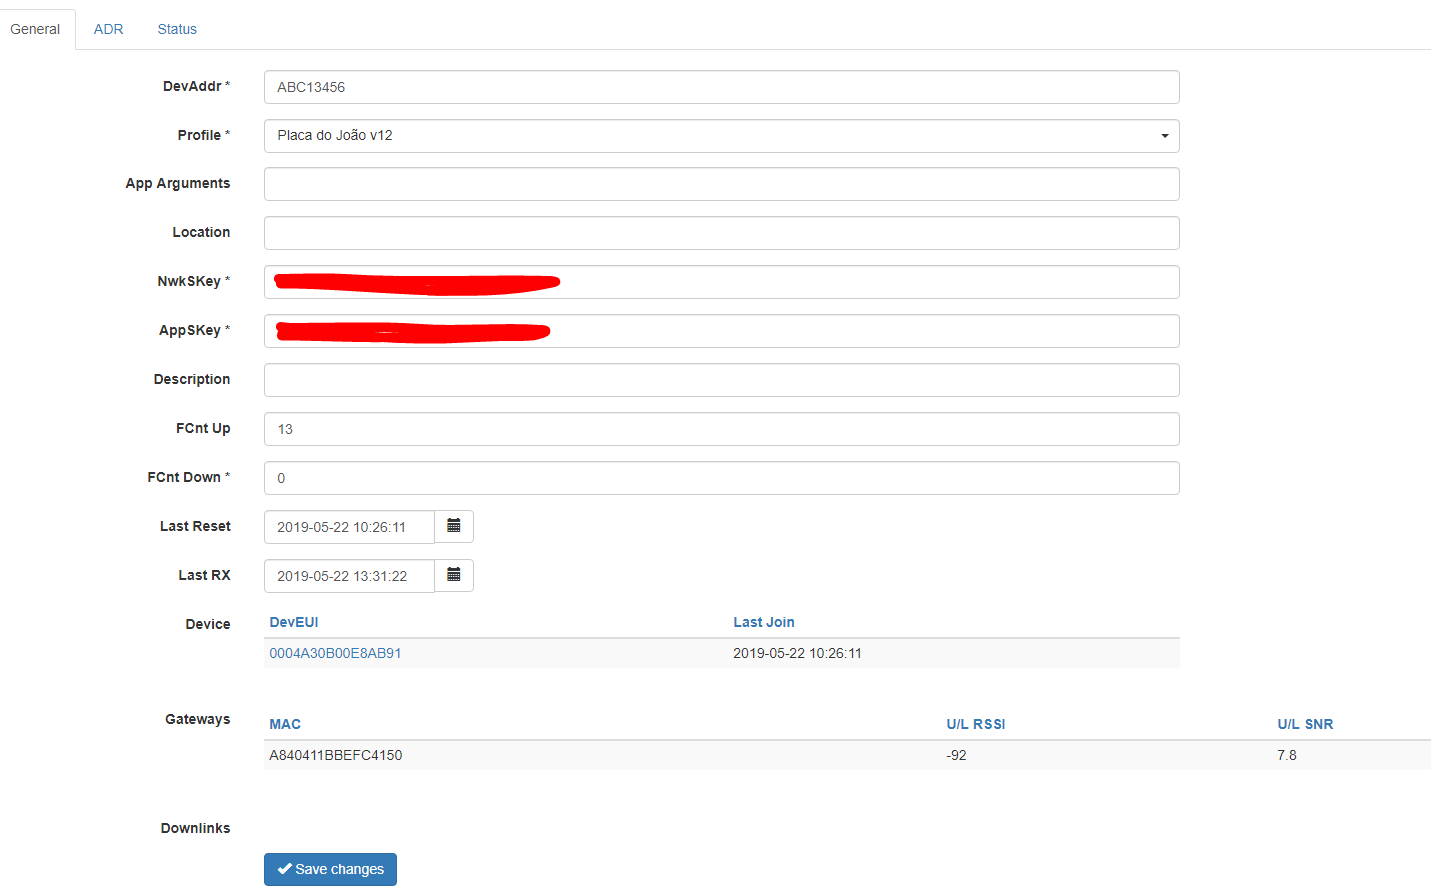1431x891 pixels.
Task: Select the DevAddr input containing ABC13456
Action: 720,87
